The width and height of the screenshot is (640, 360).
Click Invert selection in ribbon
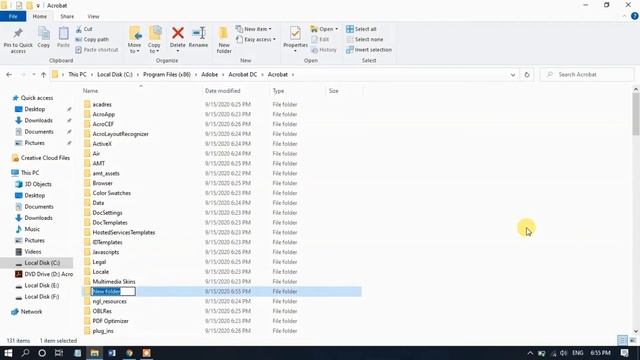pyautogui.click(x=369, y=50)
